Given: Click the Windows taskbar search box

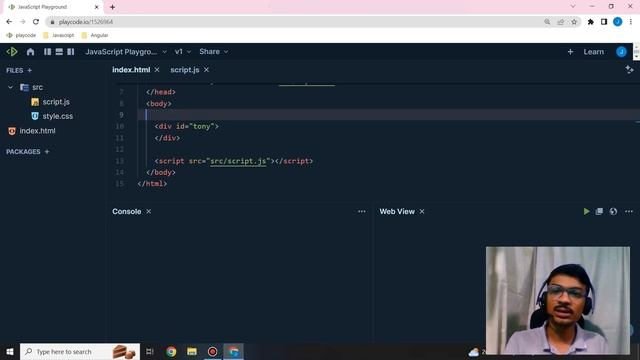Looking at the screenshot, I should pyautogui.click(x=80, y=351).
